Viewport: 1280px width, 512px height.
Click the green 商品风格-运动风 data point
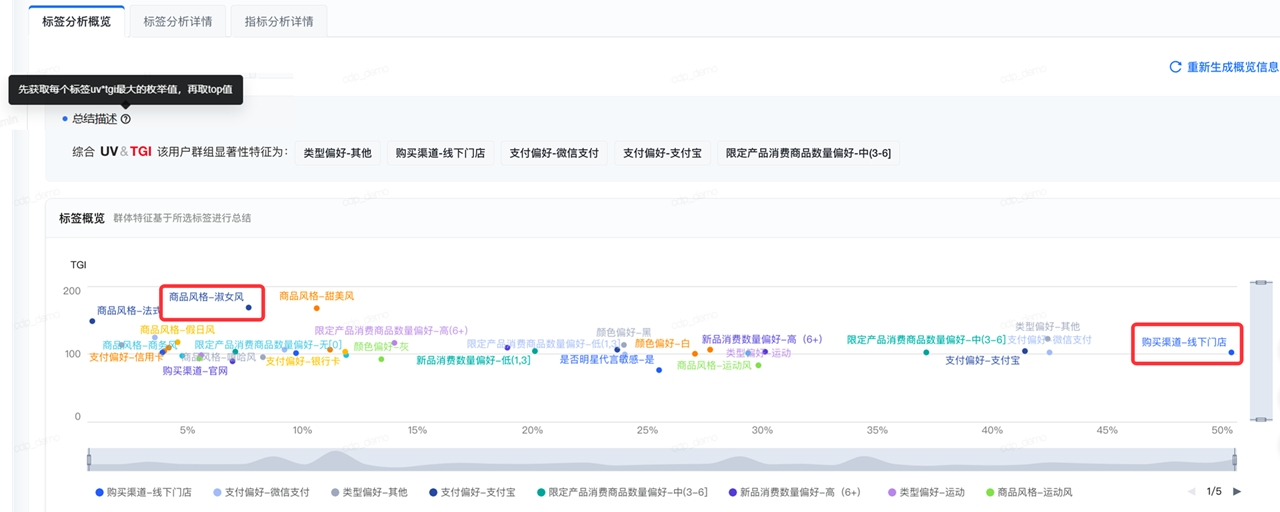758,365
